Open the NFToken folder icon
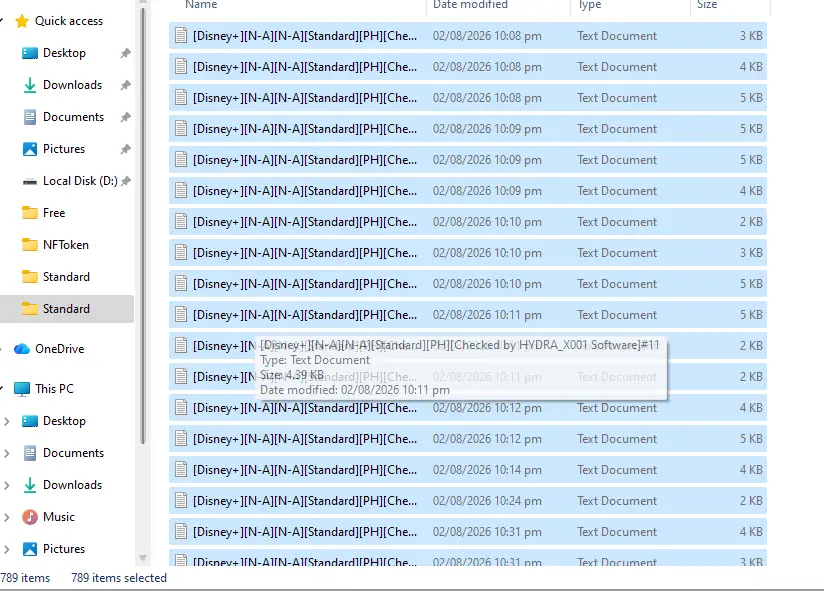Image resolution: width=824 pixels, height=591 pixels. 30,245
